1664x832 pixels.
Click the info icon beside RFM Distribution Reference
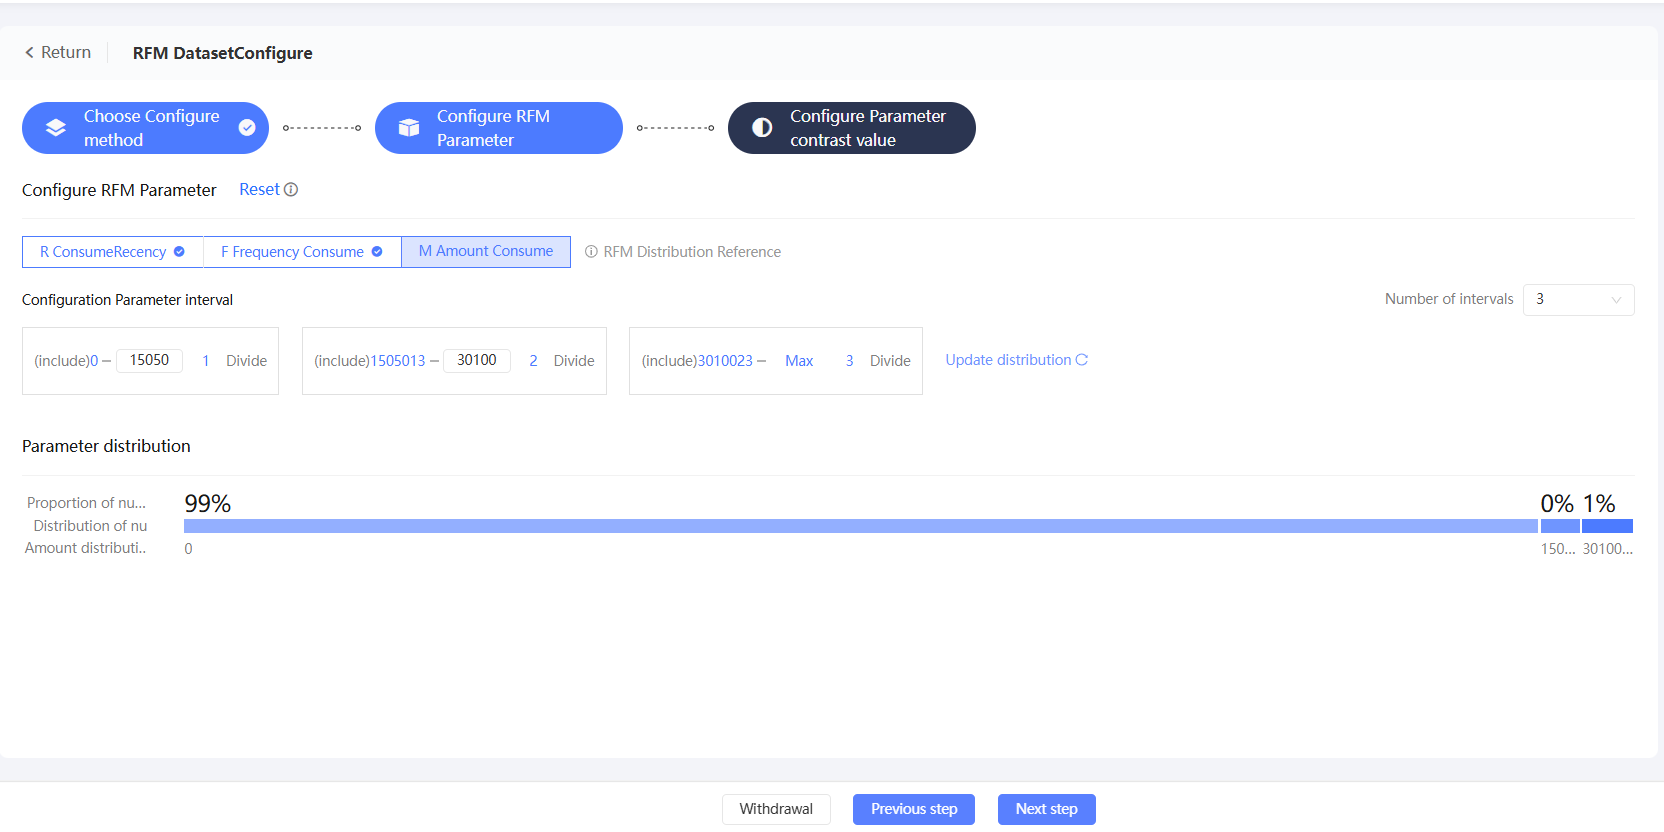tap(591, 252)
